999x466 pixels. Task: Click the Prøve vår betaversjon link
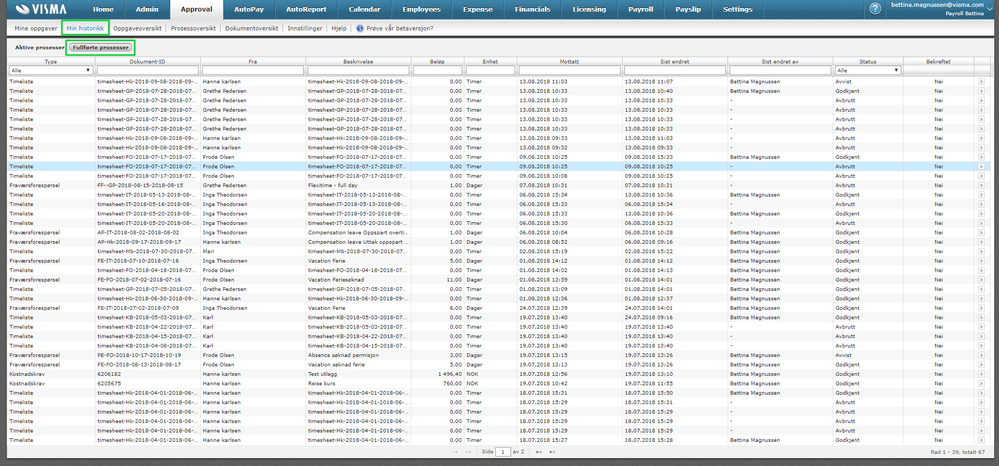pyautogui.click(x=378, y=28)
